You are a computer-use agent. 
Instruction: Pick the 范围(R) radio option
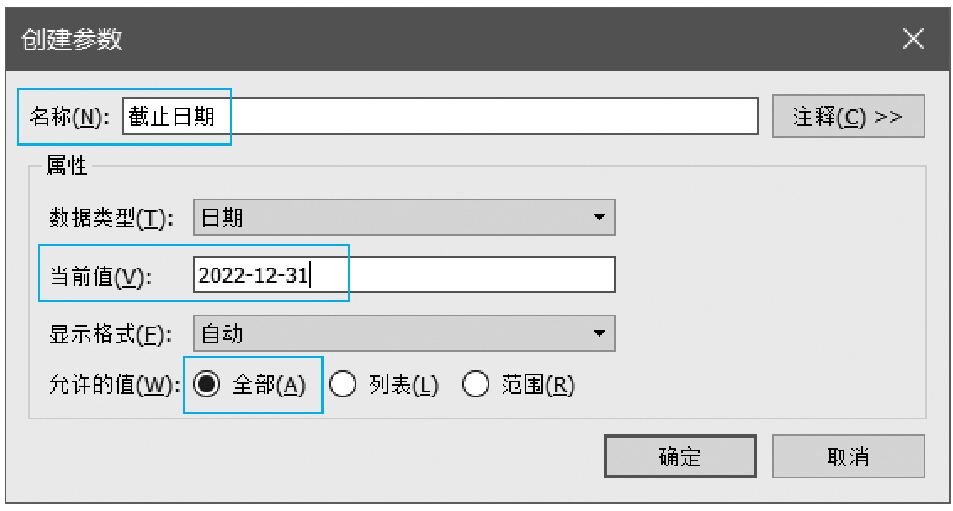pos(475,386)
